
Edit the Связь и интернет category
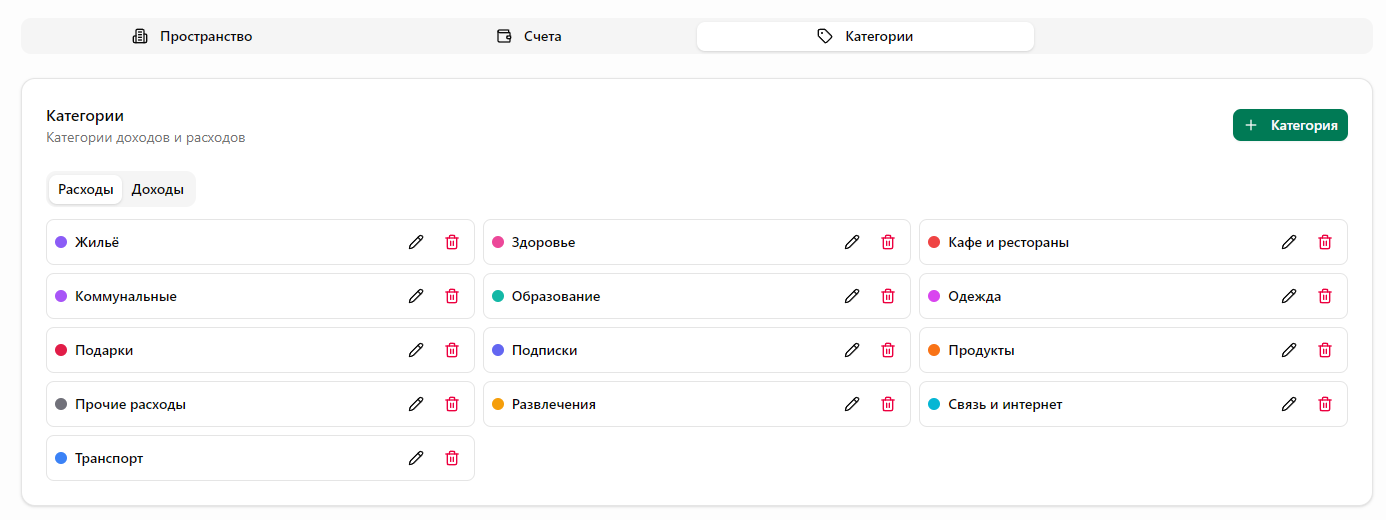pyautogui.click(x=1289, y=404)
